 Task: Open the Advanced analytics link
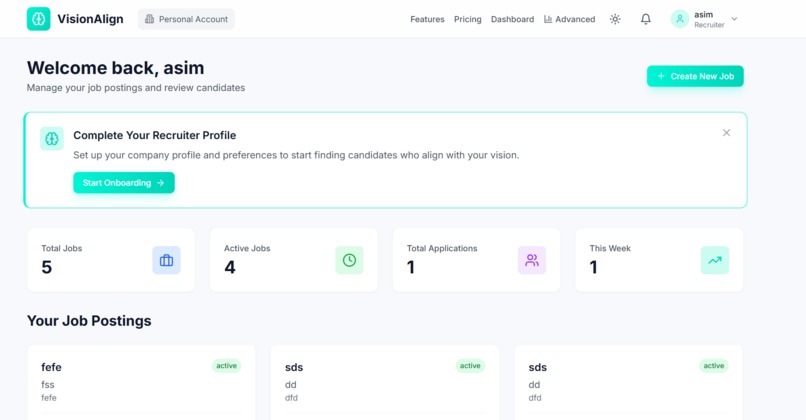[570, 19]
